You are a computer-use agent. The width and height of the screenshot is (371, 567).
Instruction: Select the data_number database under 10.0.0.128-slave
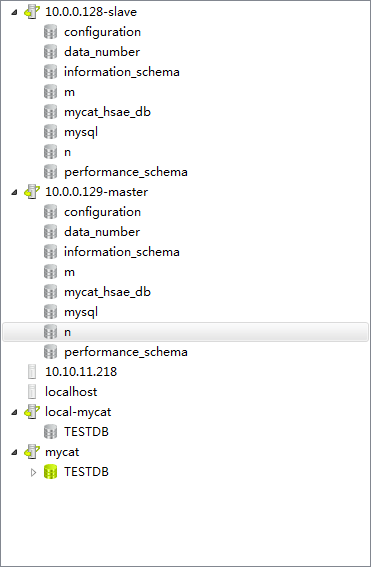tap(102, 52)
